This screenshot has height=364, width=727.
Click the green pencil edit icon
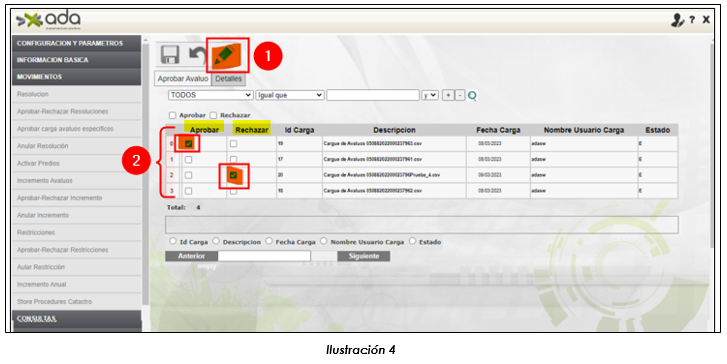[x=228, y=55]
